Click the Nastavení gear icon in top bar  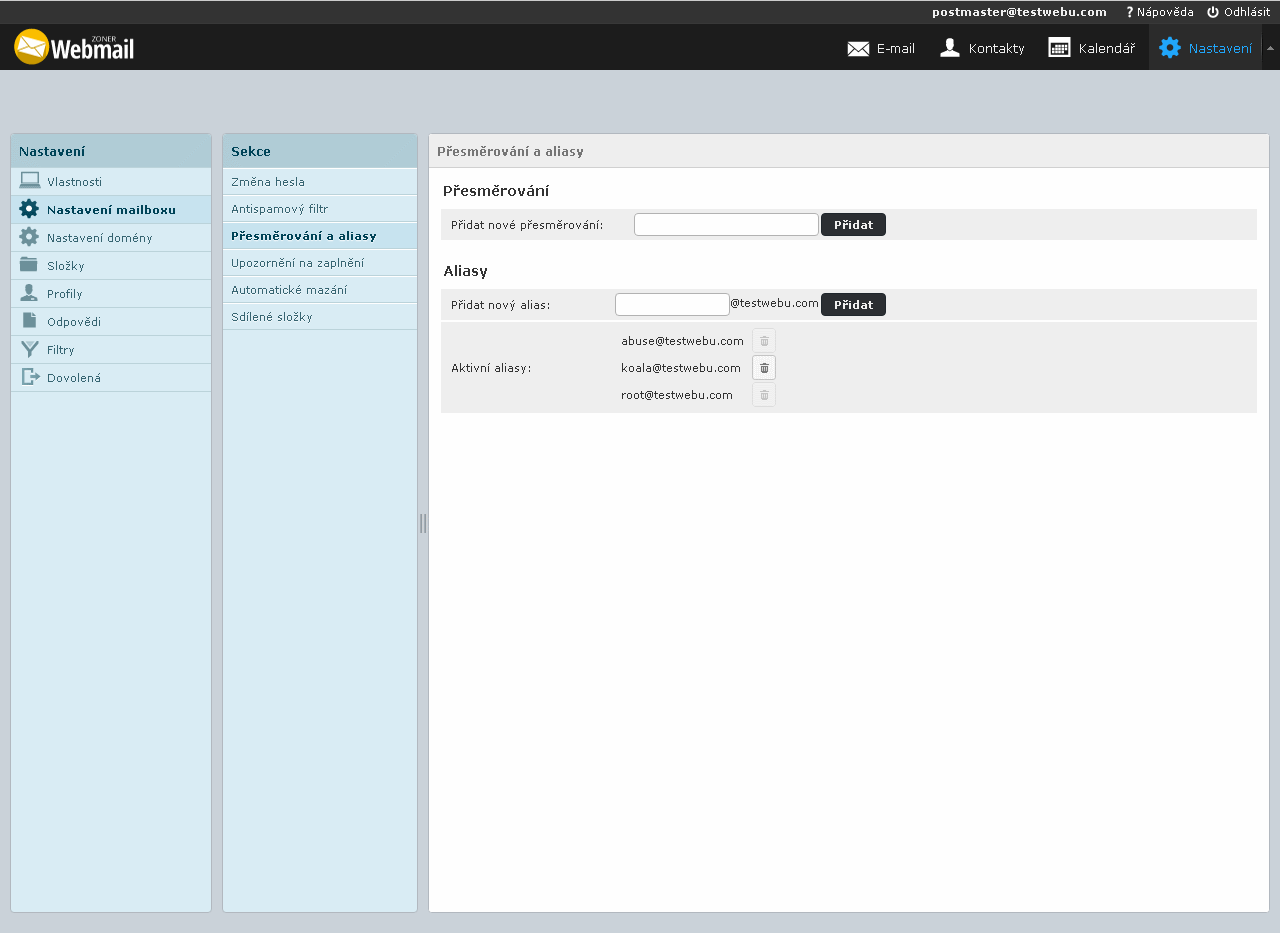pyautogui.click(x=1169, y=48)
